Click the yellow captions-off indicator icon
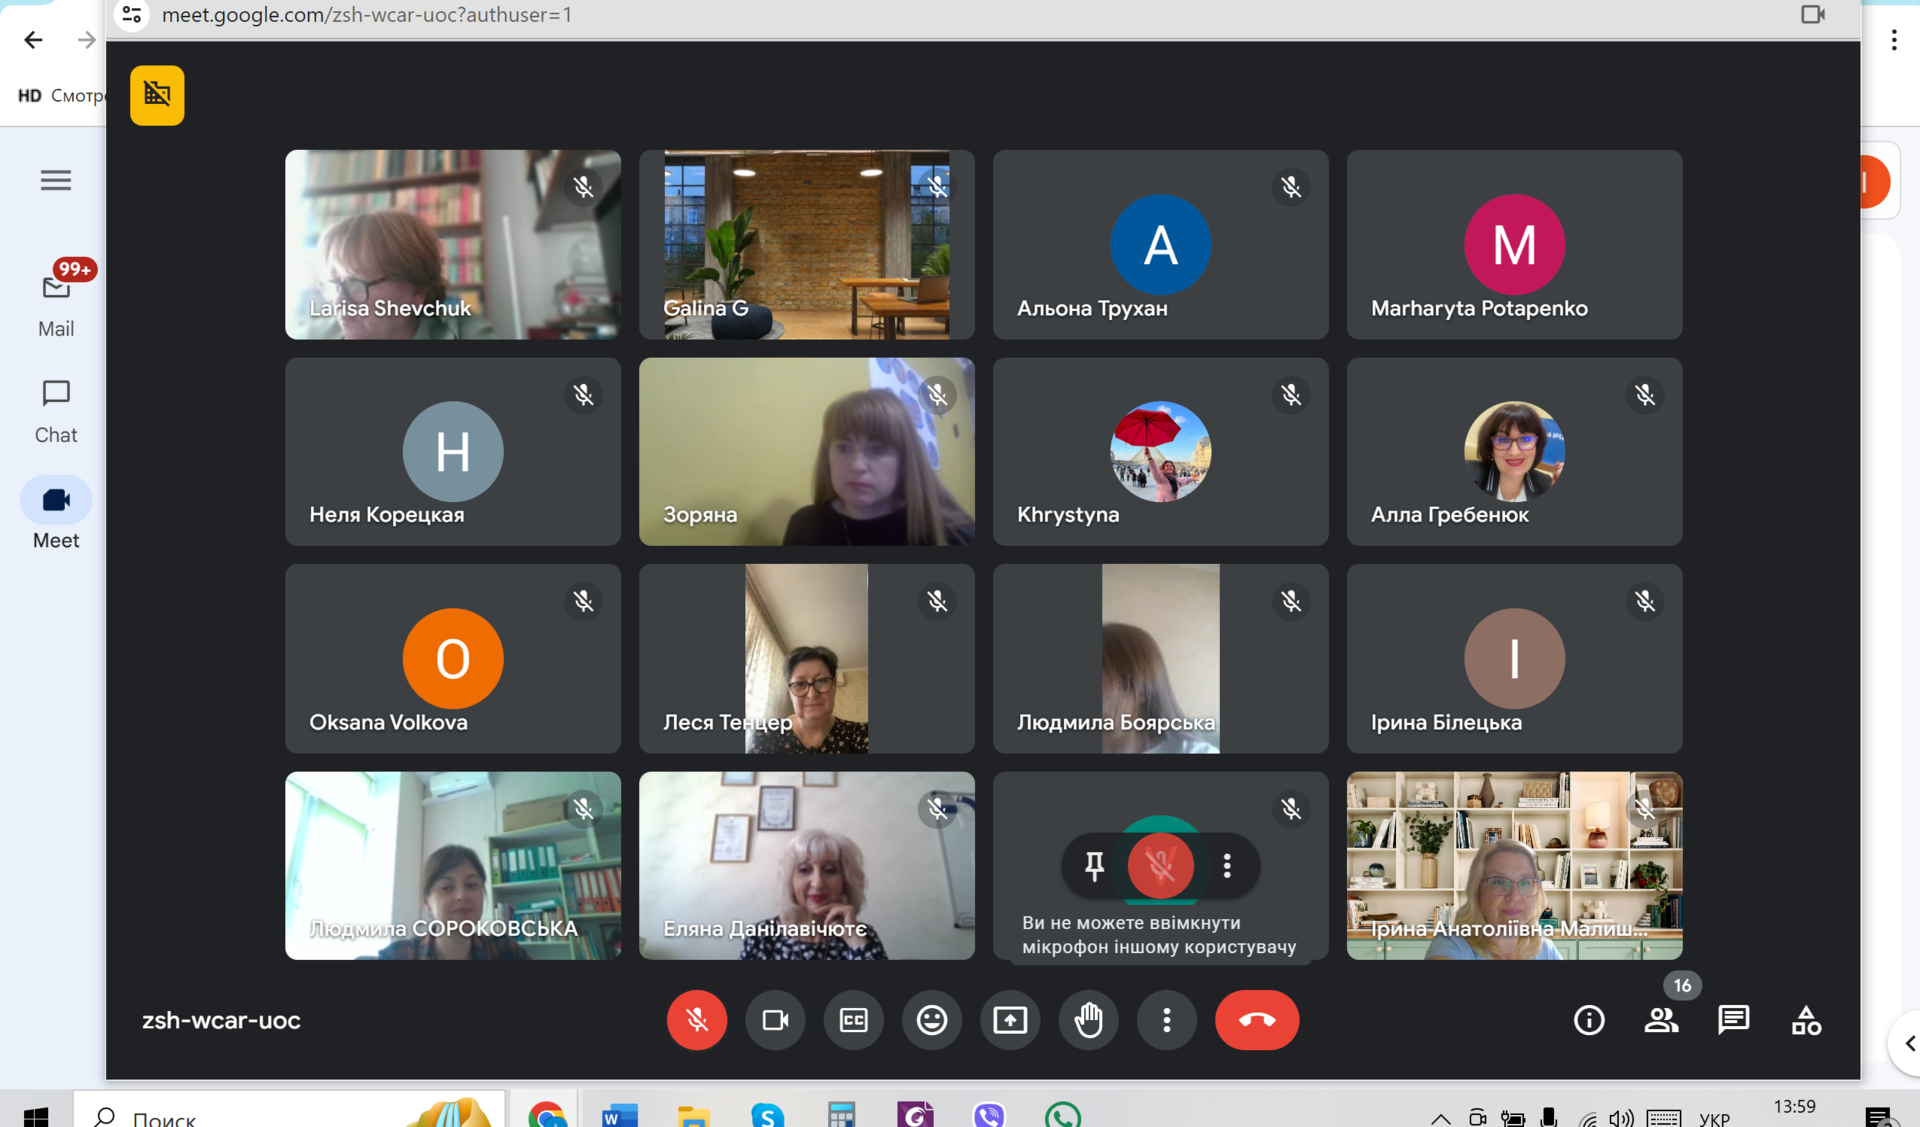 [x=157, y=95]
